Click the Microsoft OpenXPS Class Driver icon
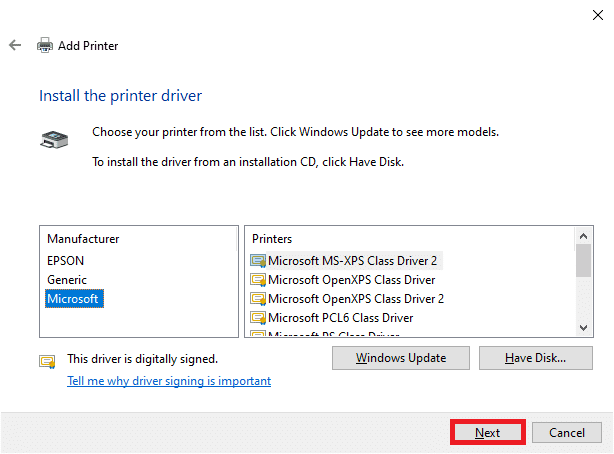 (x=258, y=280)
